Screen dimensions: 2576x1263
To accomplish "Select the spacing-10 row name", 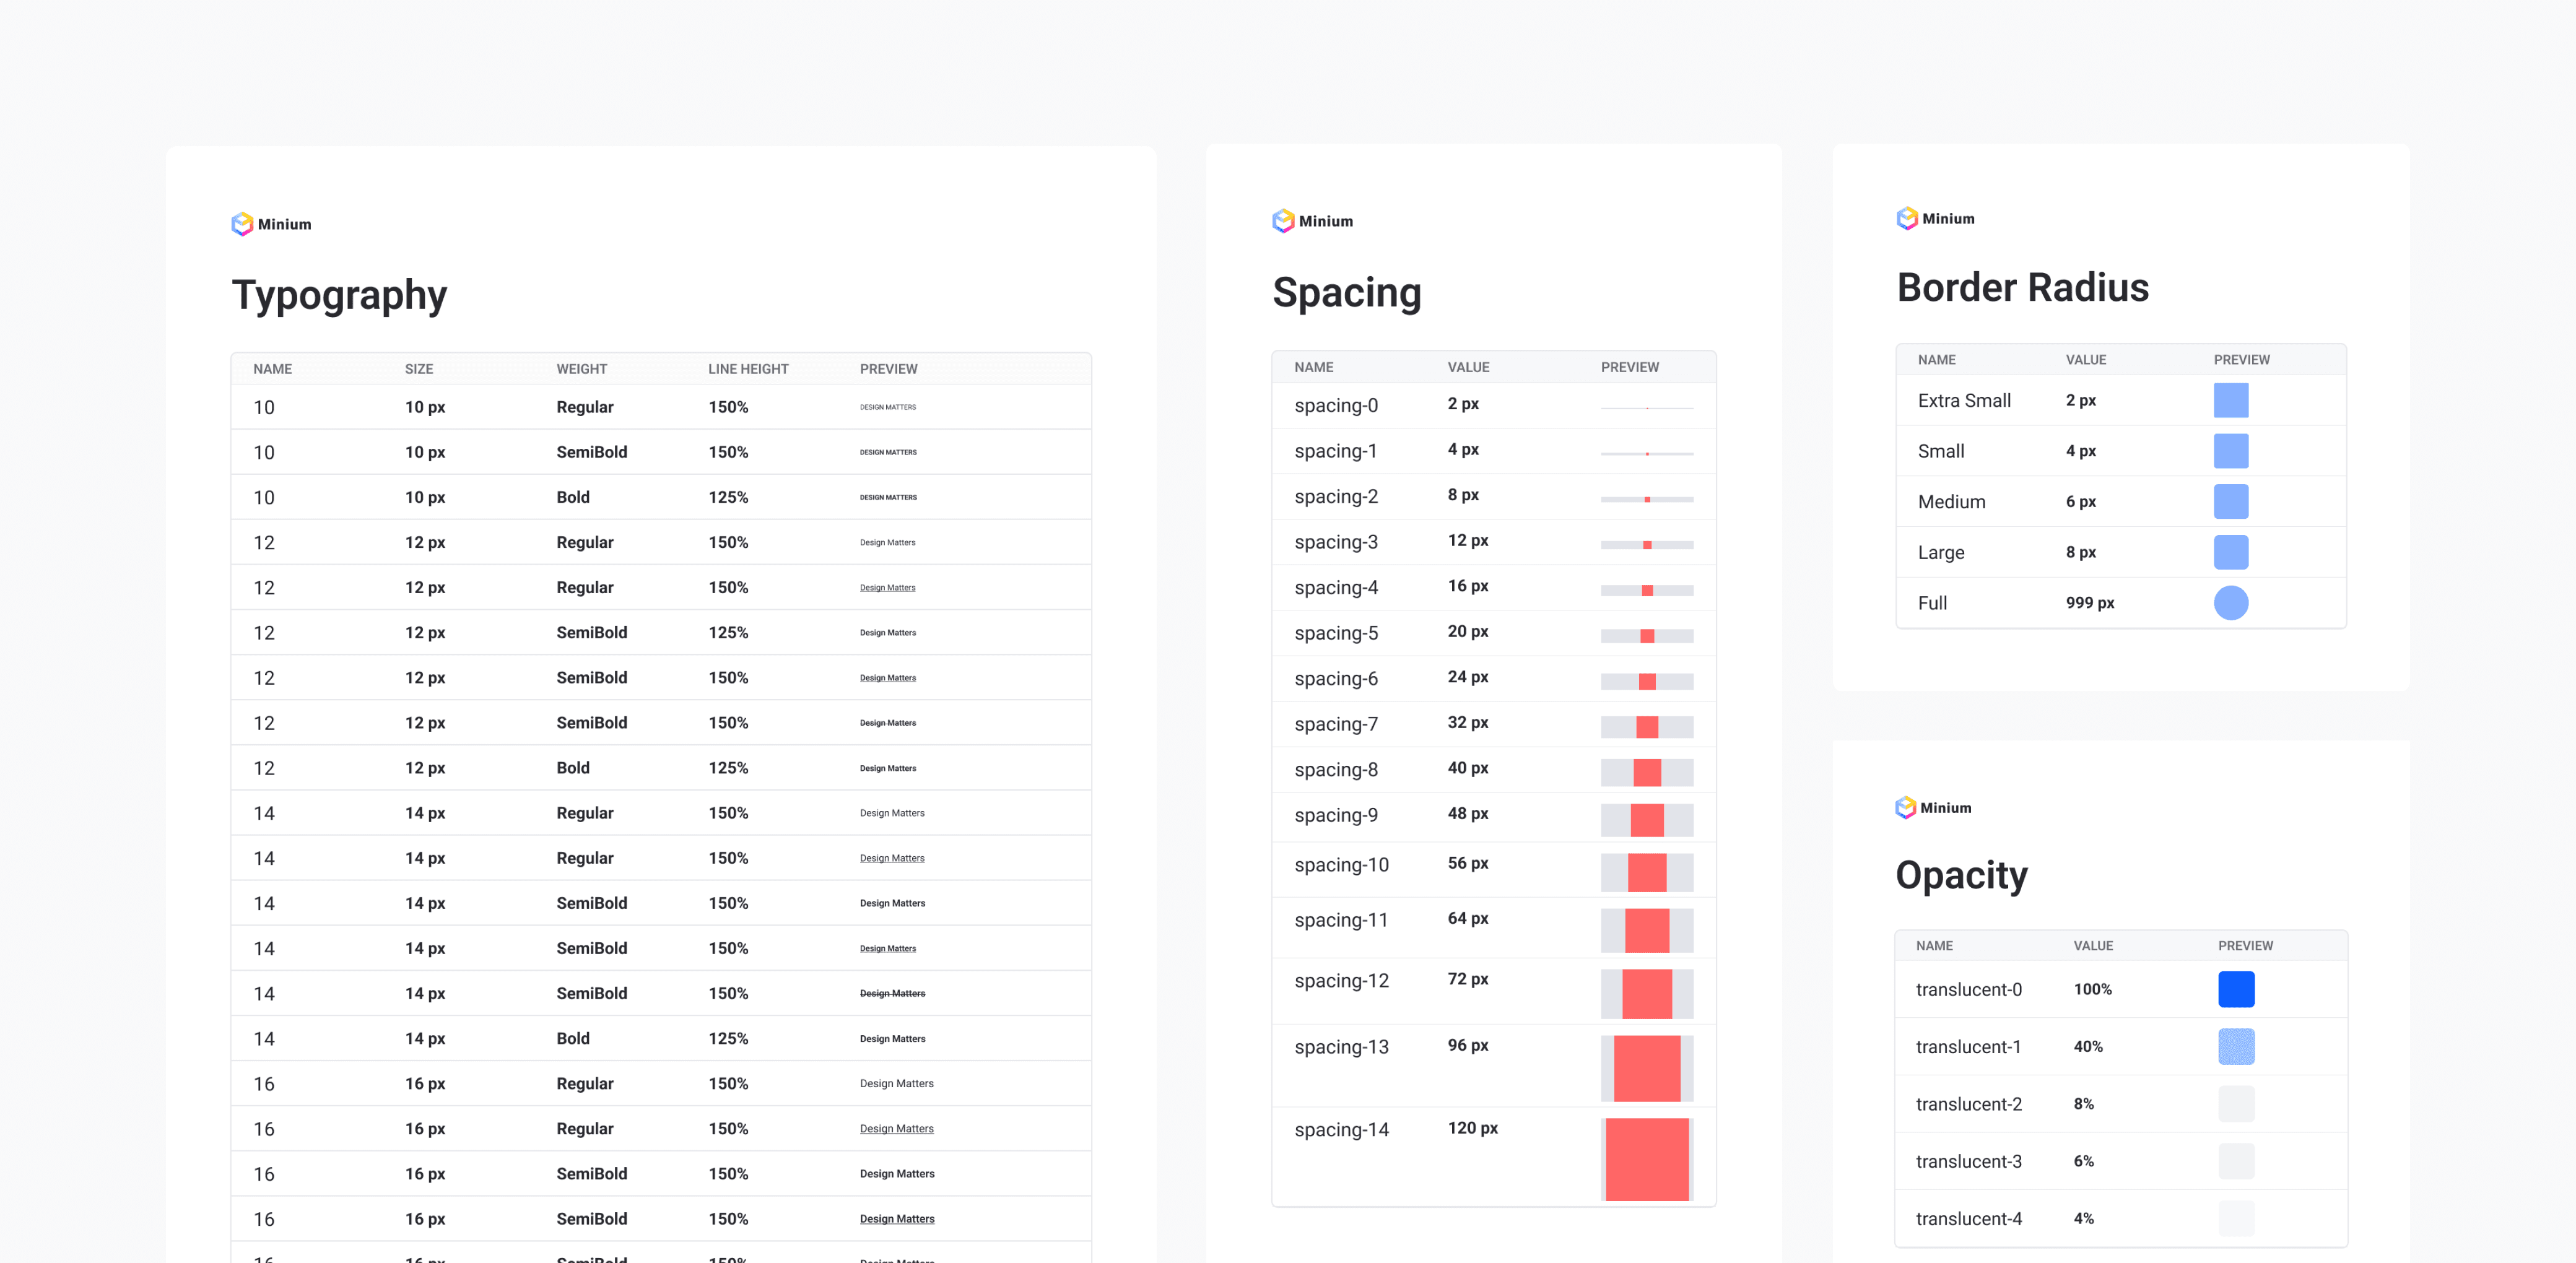I will pyautogui.click(x=1341, y=865).
